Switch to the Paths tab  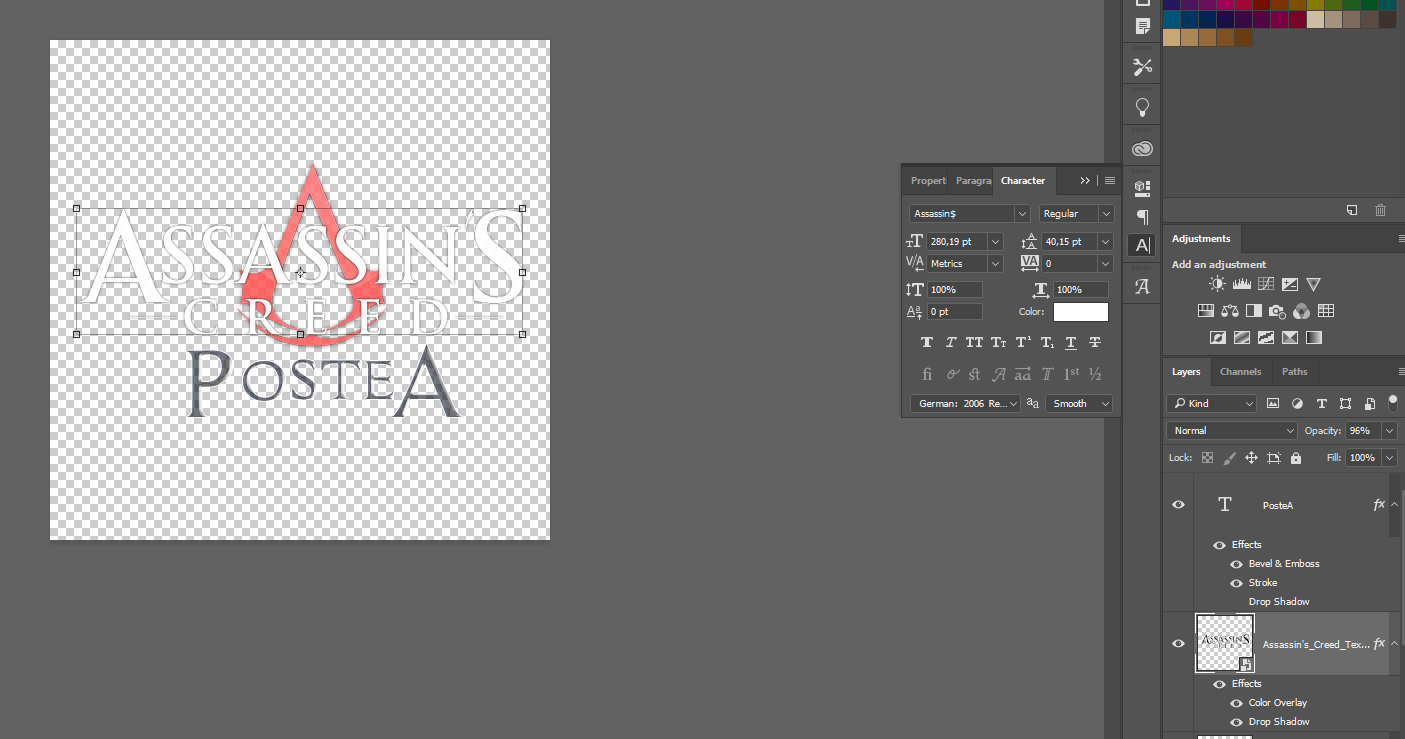[x=1294, y=372]
